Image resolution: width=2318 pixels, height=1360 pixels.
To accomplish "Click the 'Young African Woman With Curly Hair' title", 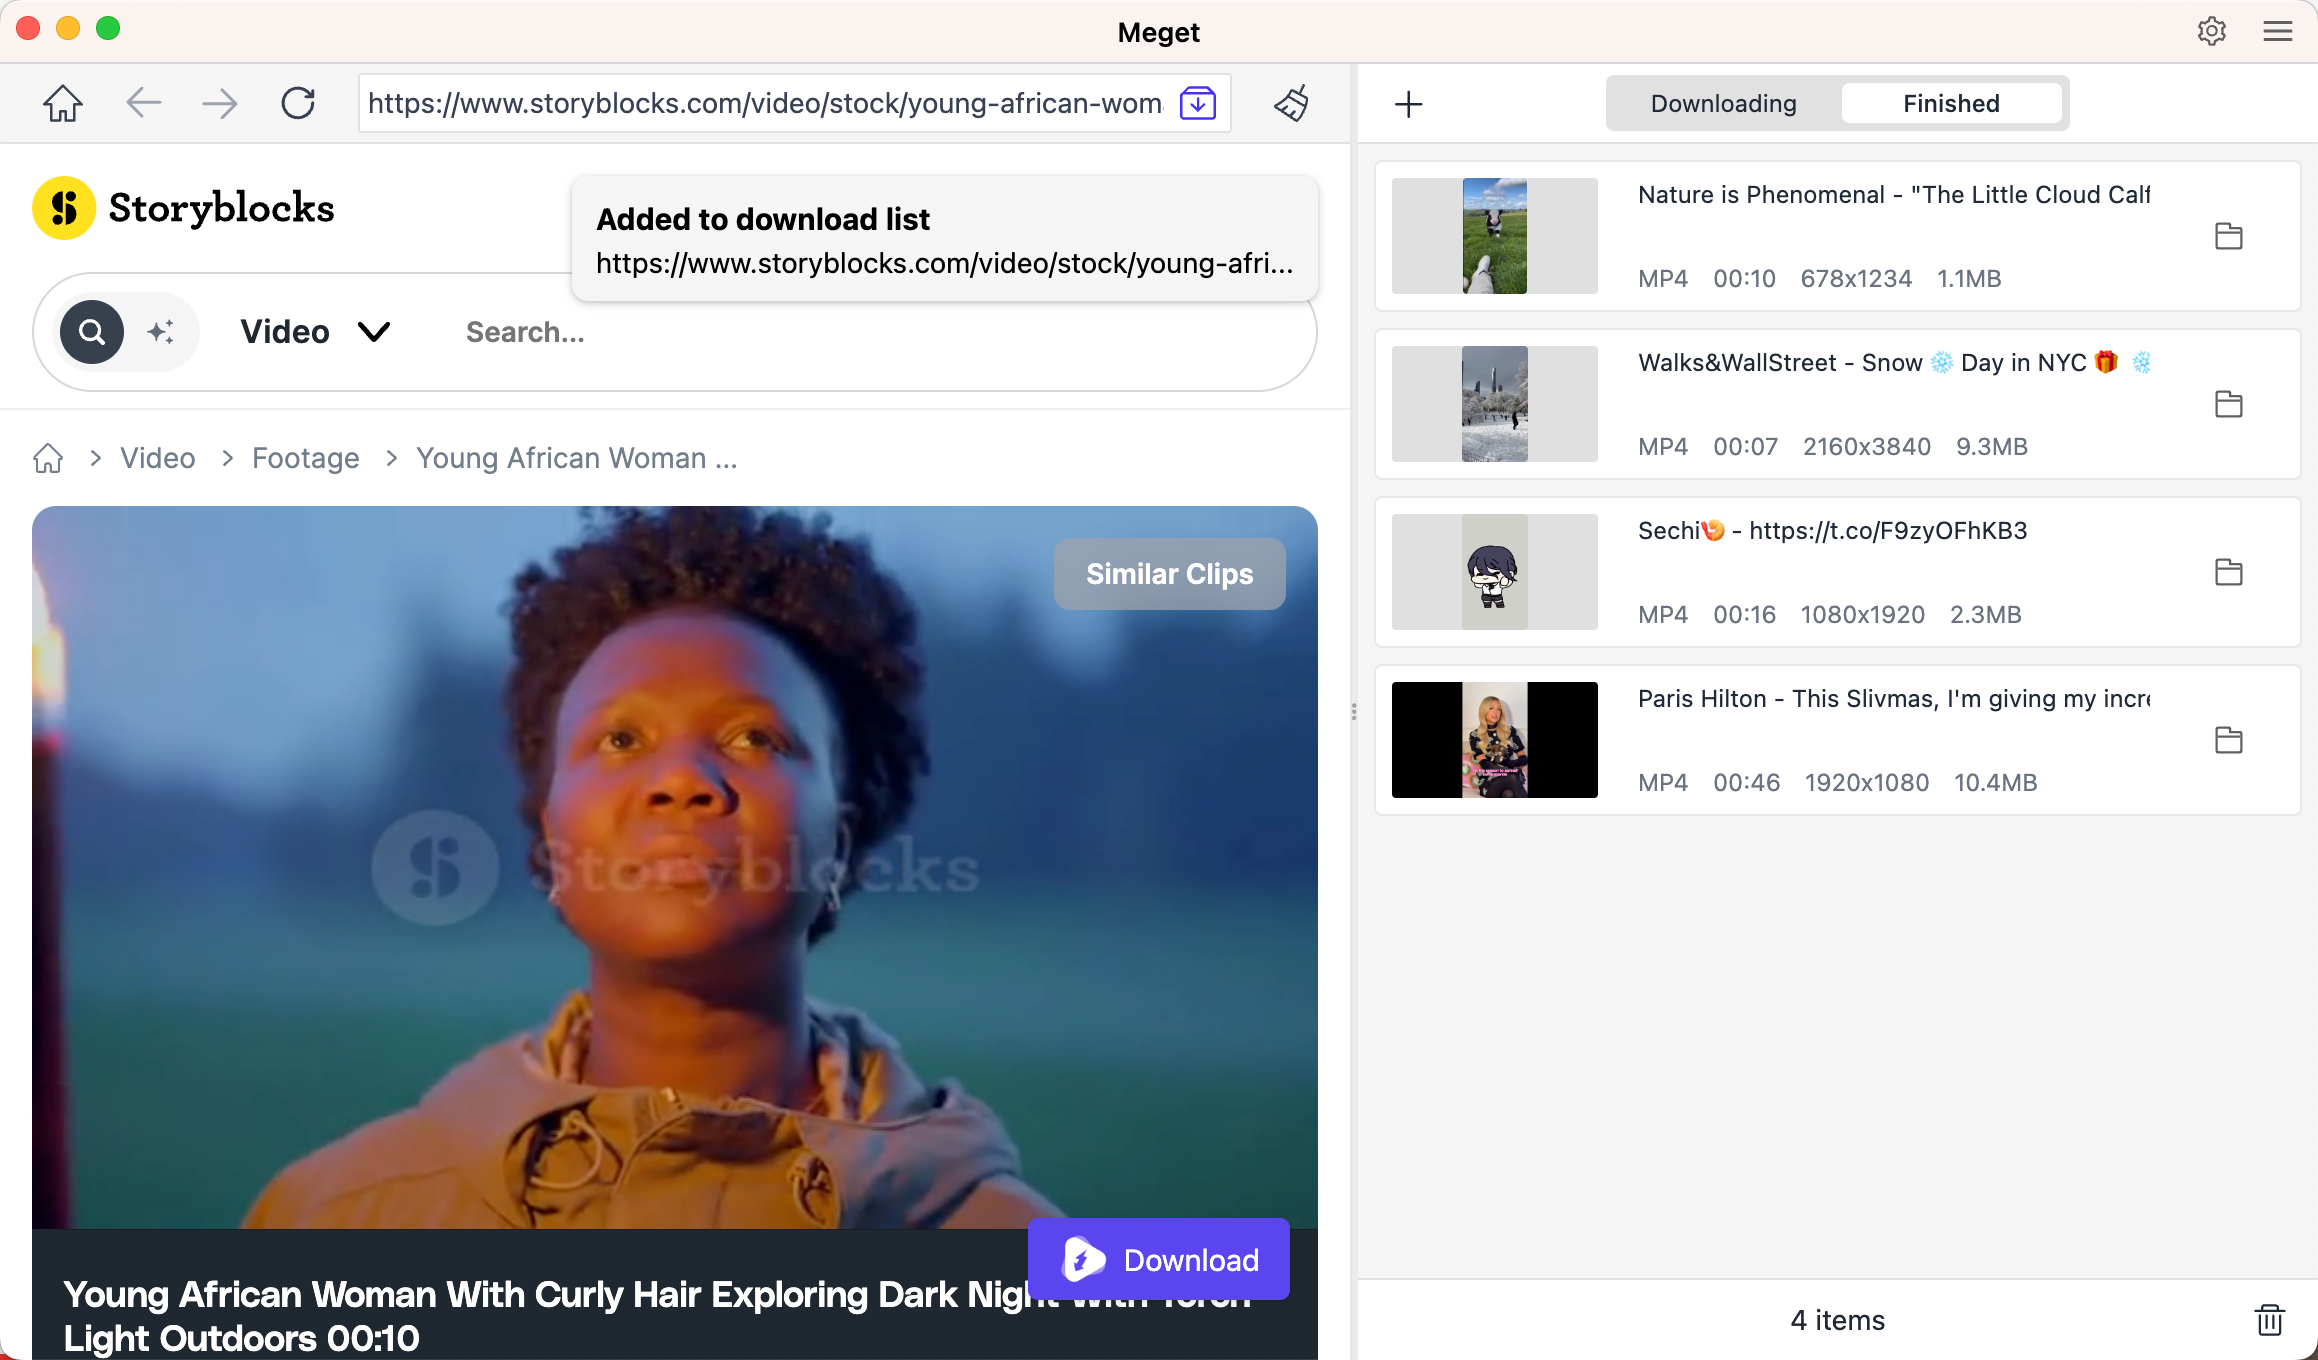I will [657, 1316].
